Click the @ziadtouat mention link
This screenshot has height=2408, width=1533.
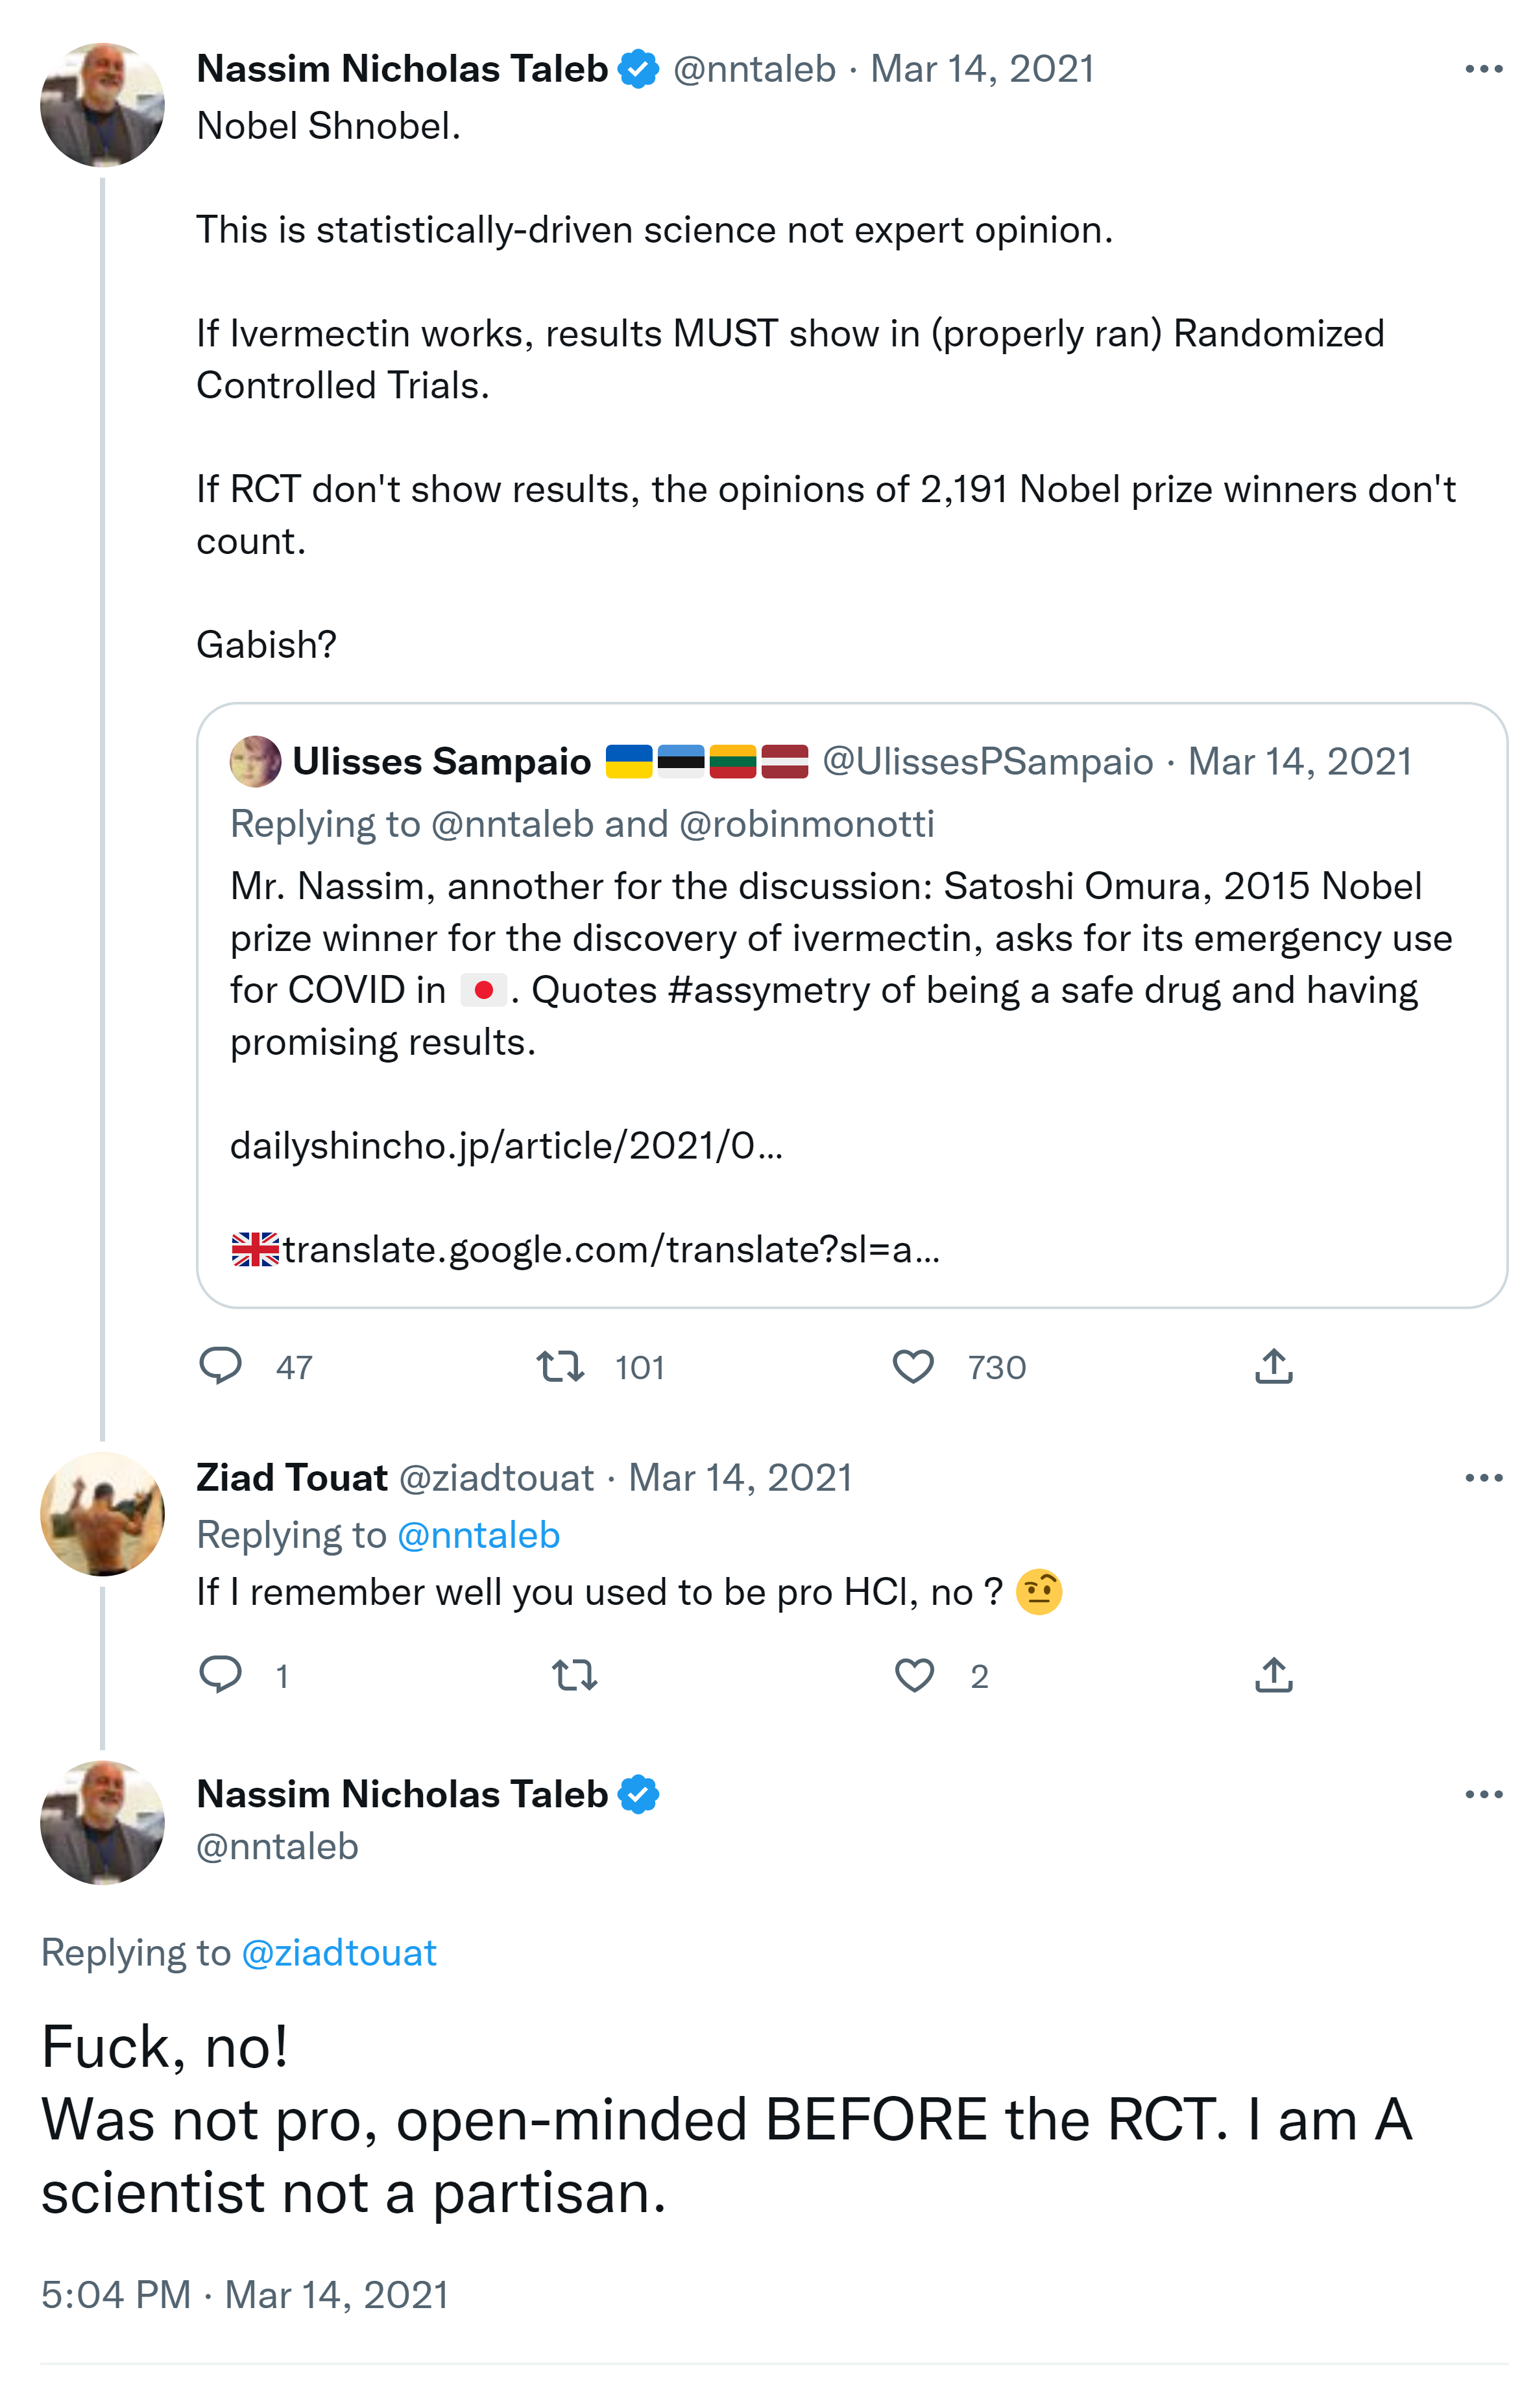pyautogui.click(x=339, y=1953)
